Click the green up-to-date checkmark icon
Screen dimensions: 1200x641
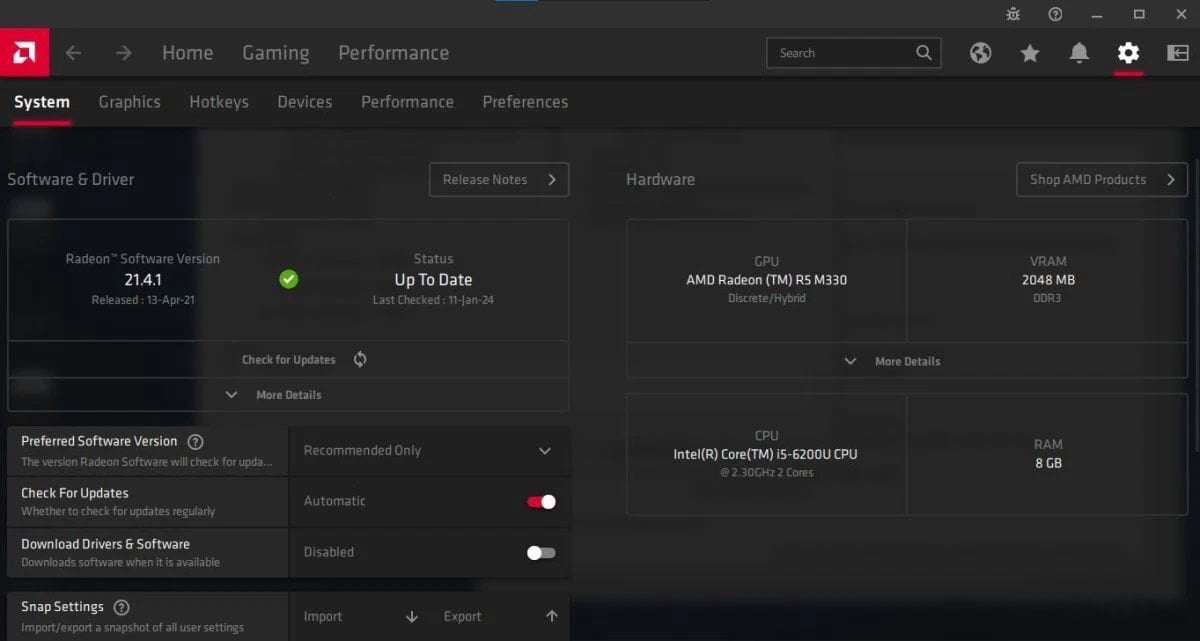pos(289,279)
